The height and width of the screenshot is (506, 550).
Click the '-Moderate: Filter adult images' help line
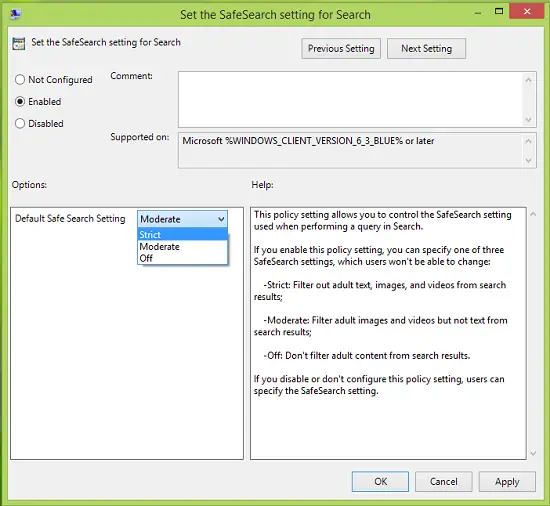tap(381, 326)
